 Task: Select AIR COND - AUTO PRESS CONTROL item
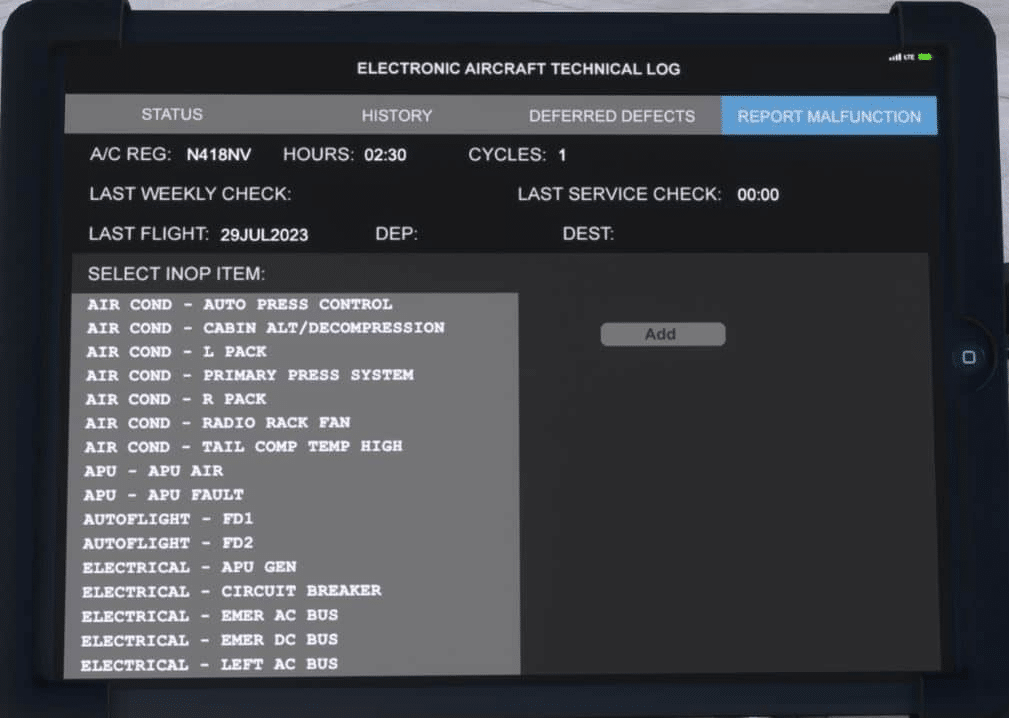(239, 304)
